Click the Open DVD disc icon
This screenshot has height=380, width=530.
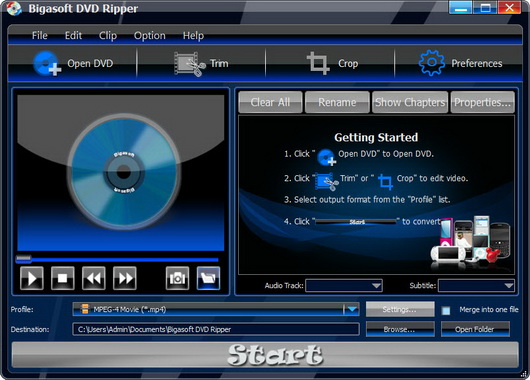point(47,63)
